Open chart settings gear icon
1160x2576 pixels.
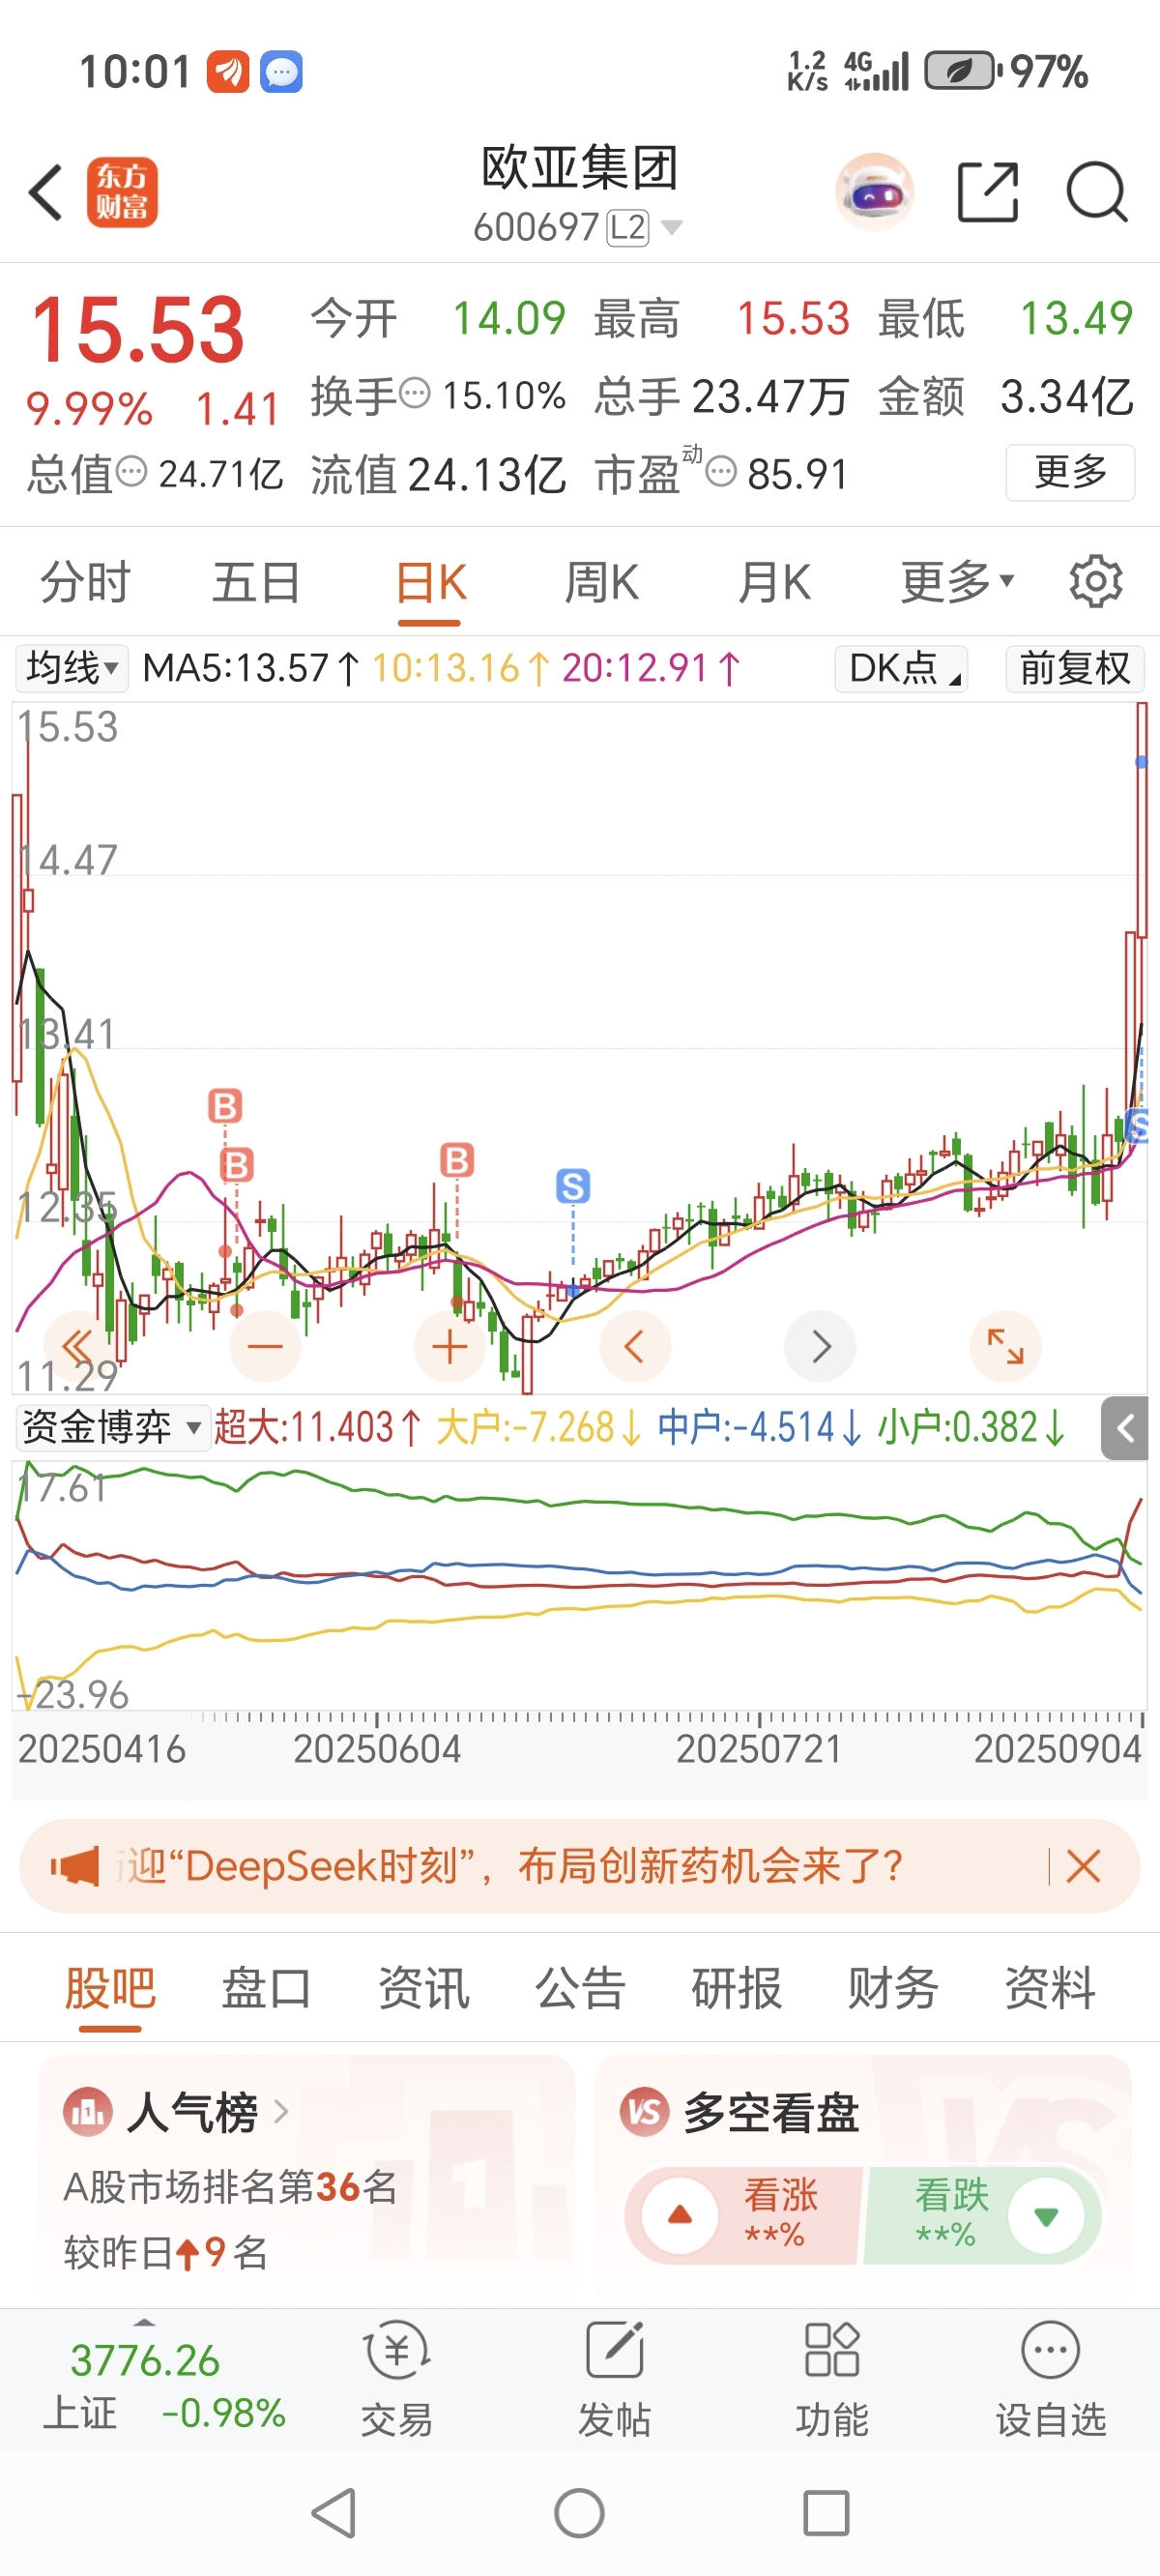(1096, 581)
